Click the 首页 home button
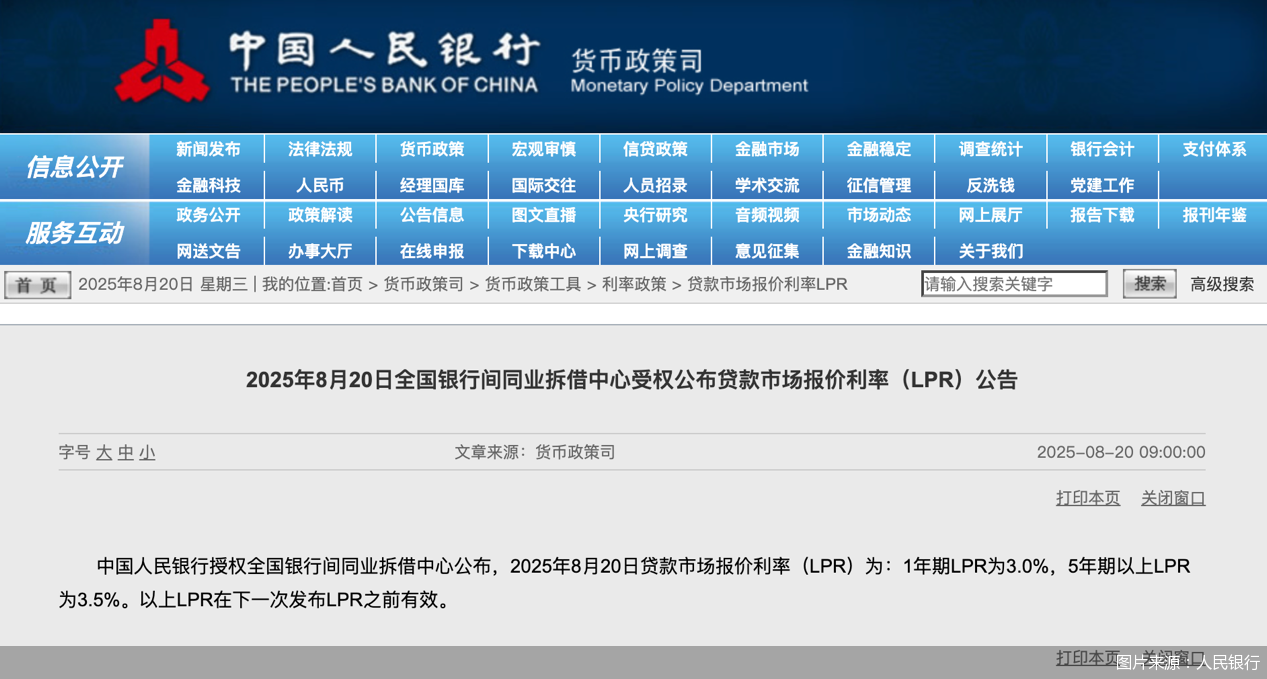 pos(37,285)
